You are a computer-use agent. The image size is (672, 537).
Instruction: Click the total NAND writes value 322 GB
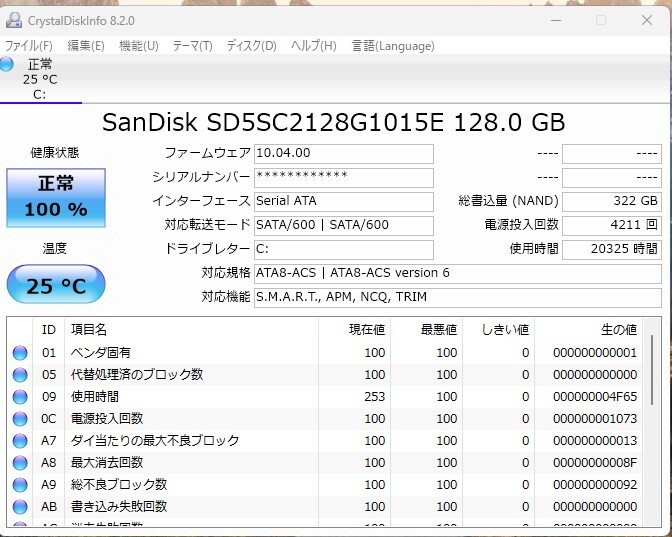[612, 201]
